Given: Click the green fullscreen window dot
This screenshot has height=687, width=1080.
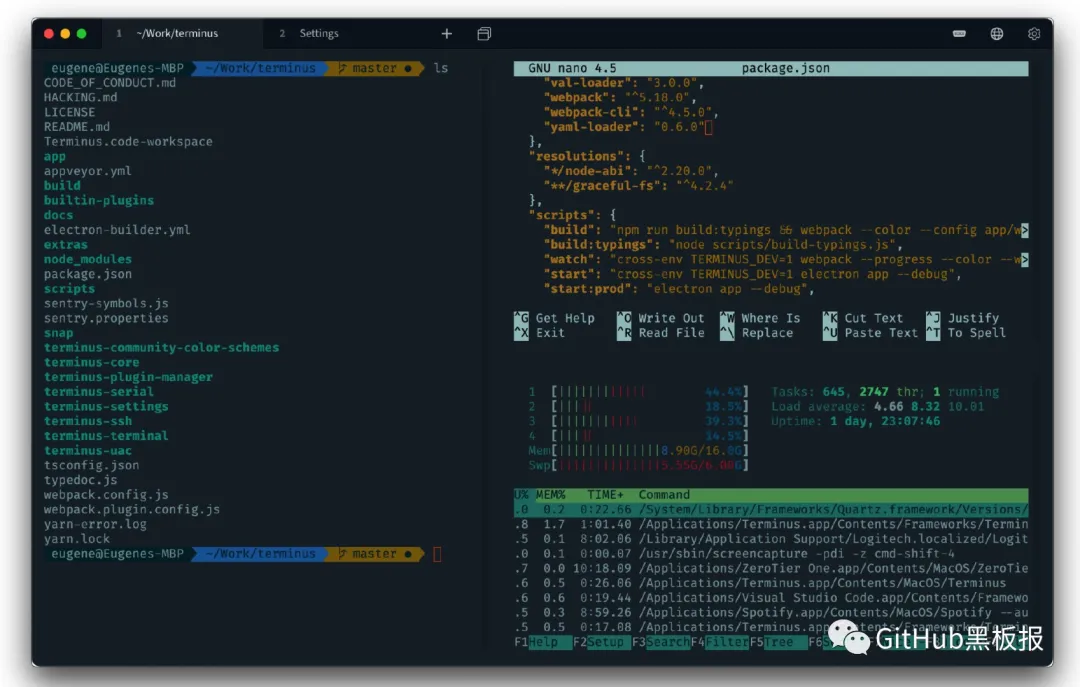Looking at the screenshot, I should point(81,34).
